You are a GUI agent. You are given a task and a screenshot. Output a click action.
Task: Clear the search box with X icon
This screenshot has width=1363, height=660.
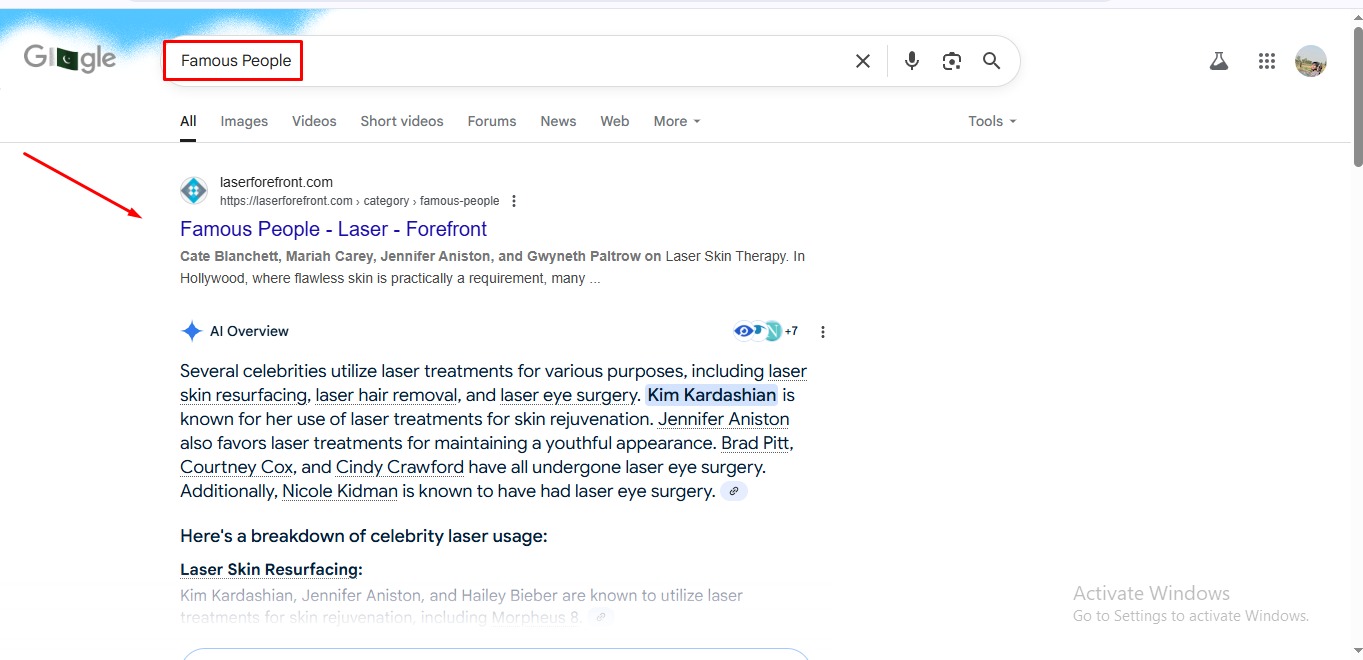[x=863, y=61]
